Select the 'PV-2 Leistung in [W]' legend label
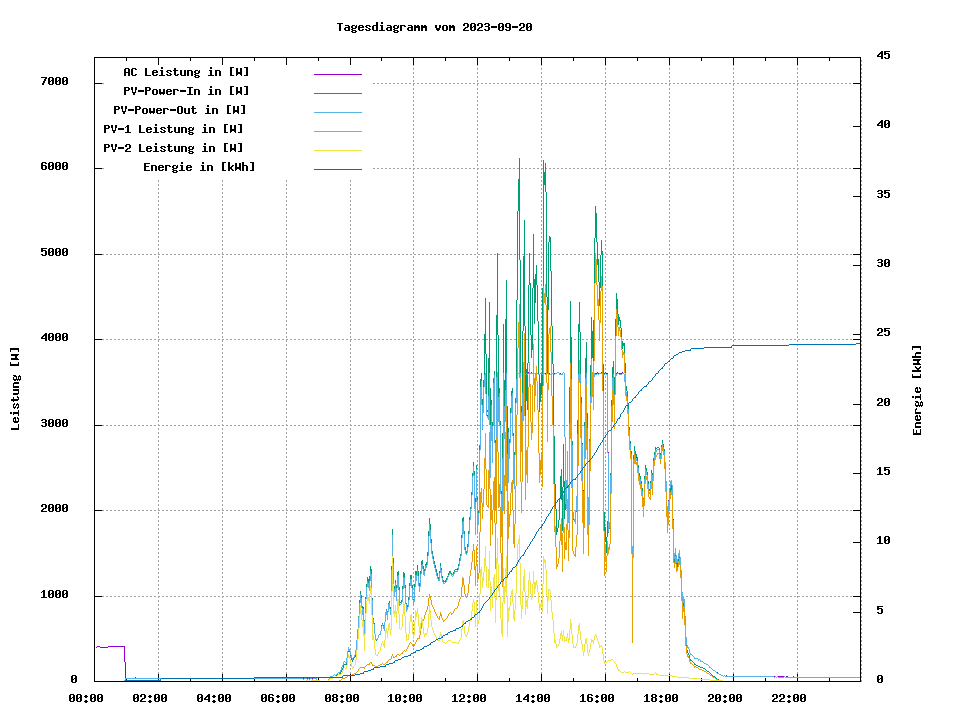 click(173, 148)
